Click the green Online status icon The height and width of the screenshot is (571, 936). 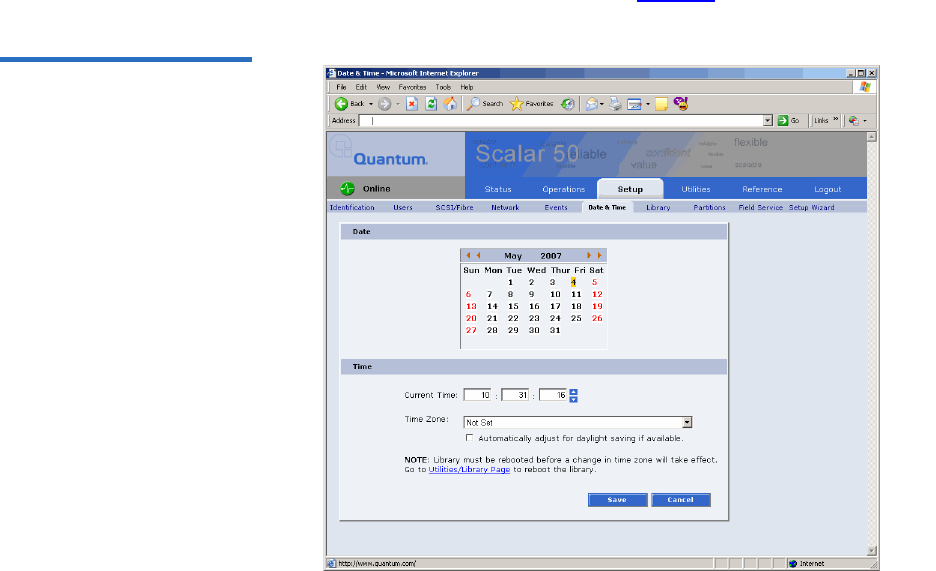tap(347, 189)
